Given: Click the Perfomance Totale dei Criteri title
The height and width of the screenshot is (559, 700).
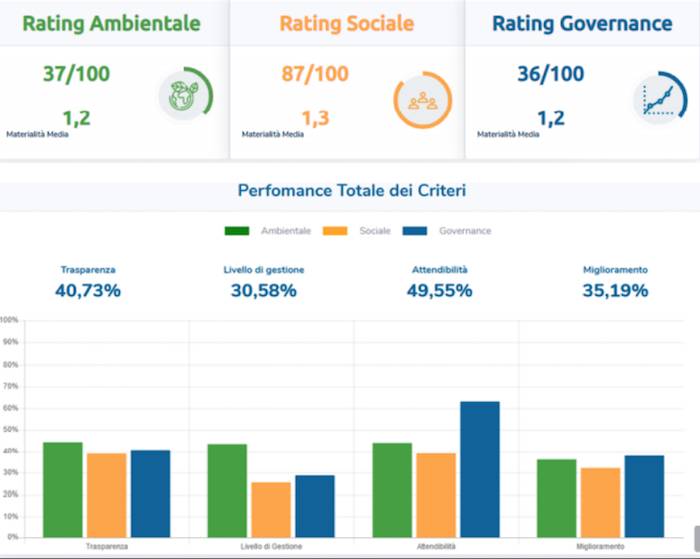Looking at the screenshot, I should click(x=352, y=191).
